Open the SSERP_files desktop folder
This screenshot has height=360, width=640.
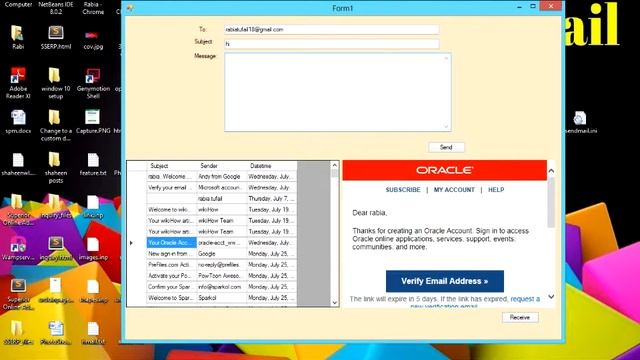coord(17,333)
